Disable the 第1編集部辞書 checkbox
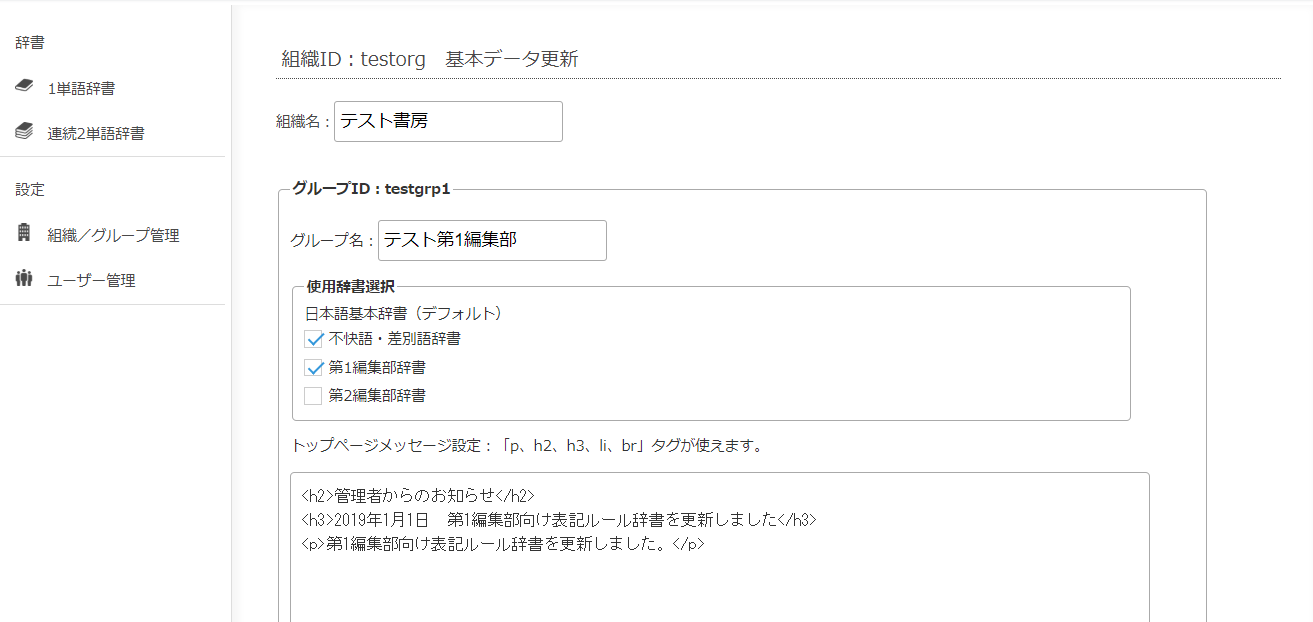1313x622 pixels. pyautogui.click(x=314, y=367)
